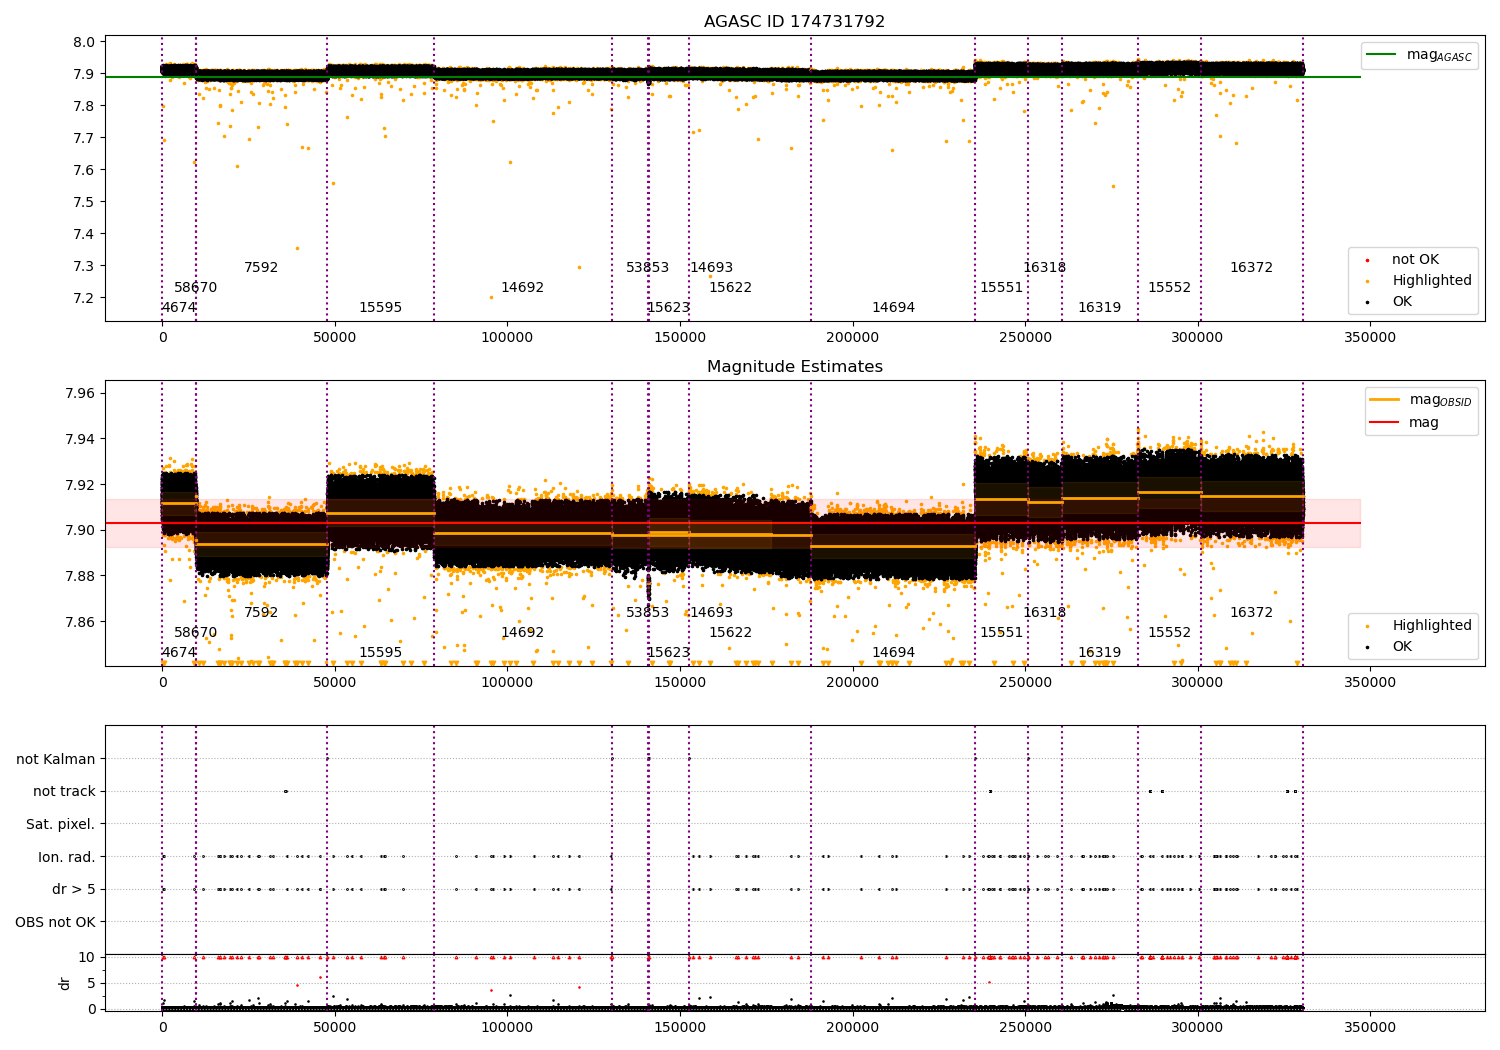Click obsid label 15623 in the top plot
The width and height of the screenshot is (1500, 1050).
tap(668, 308)
